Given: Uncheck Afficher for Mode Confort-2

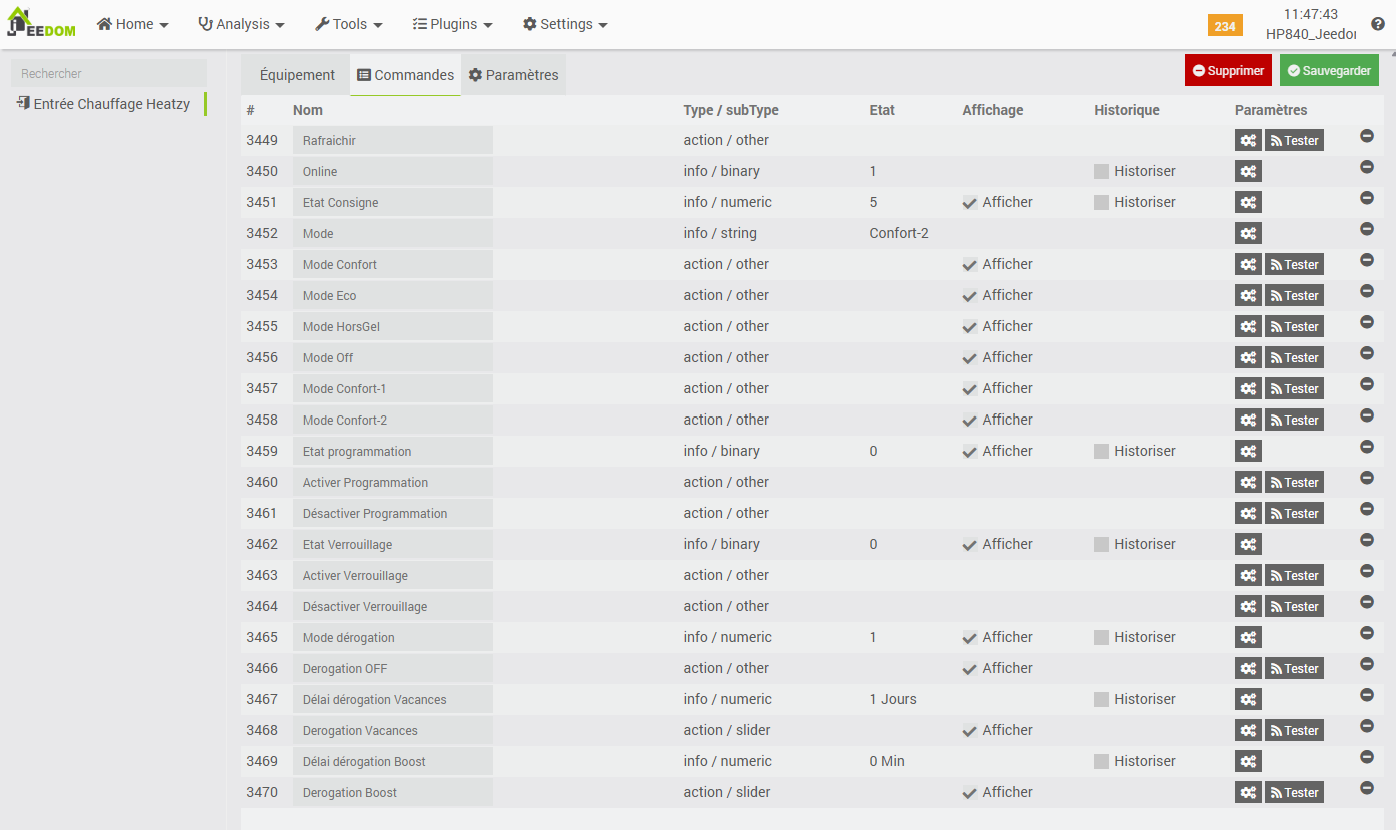Looking at the screenshot, I should (970, 420).
